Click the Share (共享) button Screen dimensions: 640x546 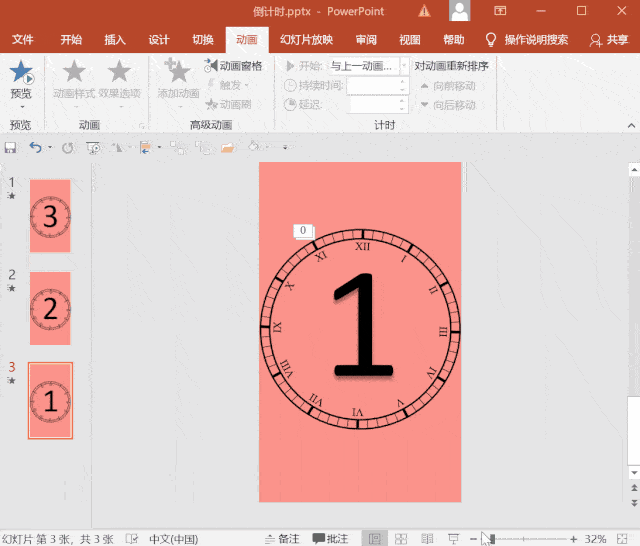tap(609, 40)
